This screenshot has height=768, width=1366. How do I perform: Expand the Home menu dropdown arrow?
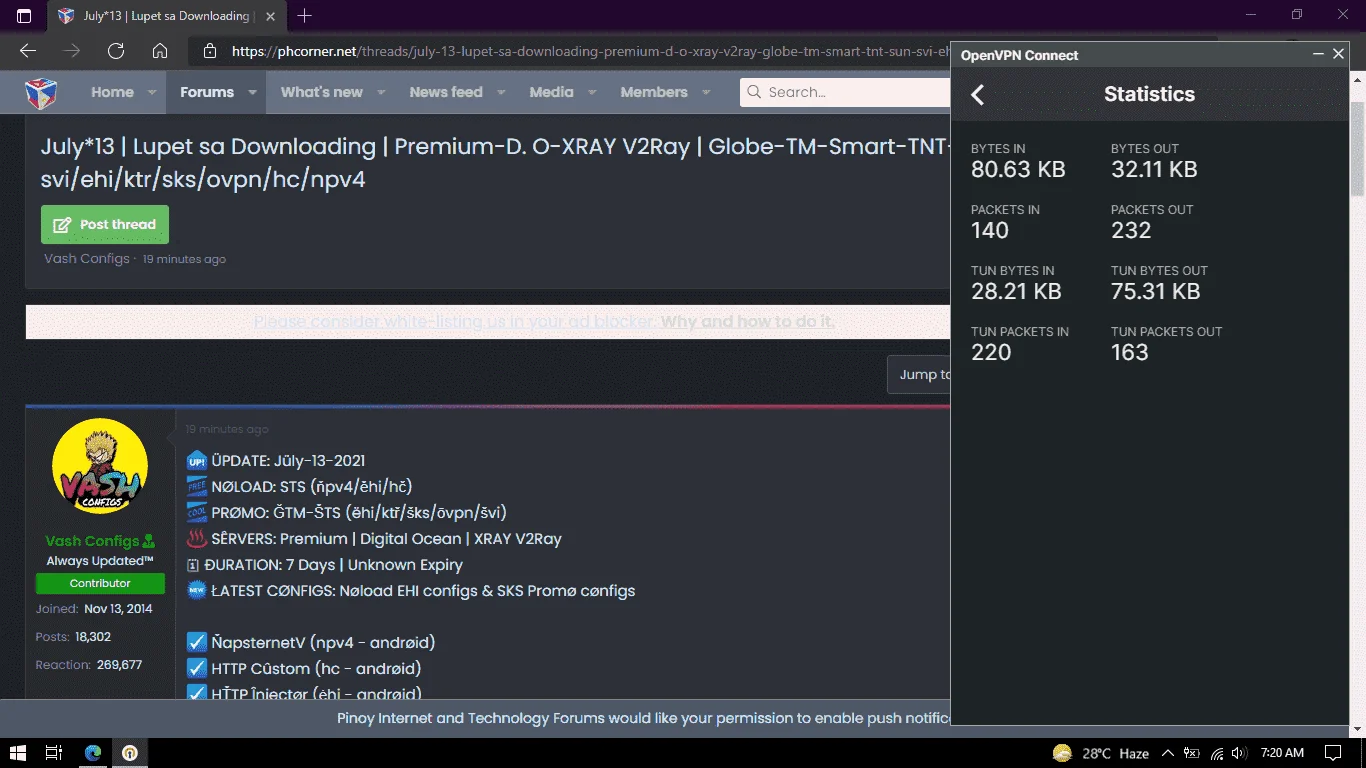click(x=152, y=92)
